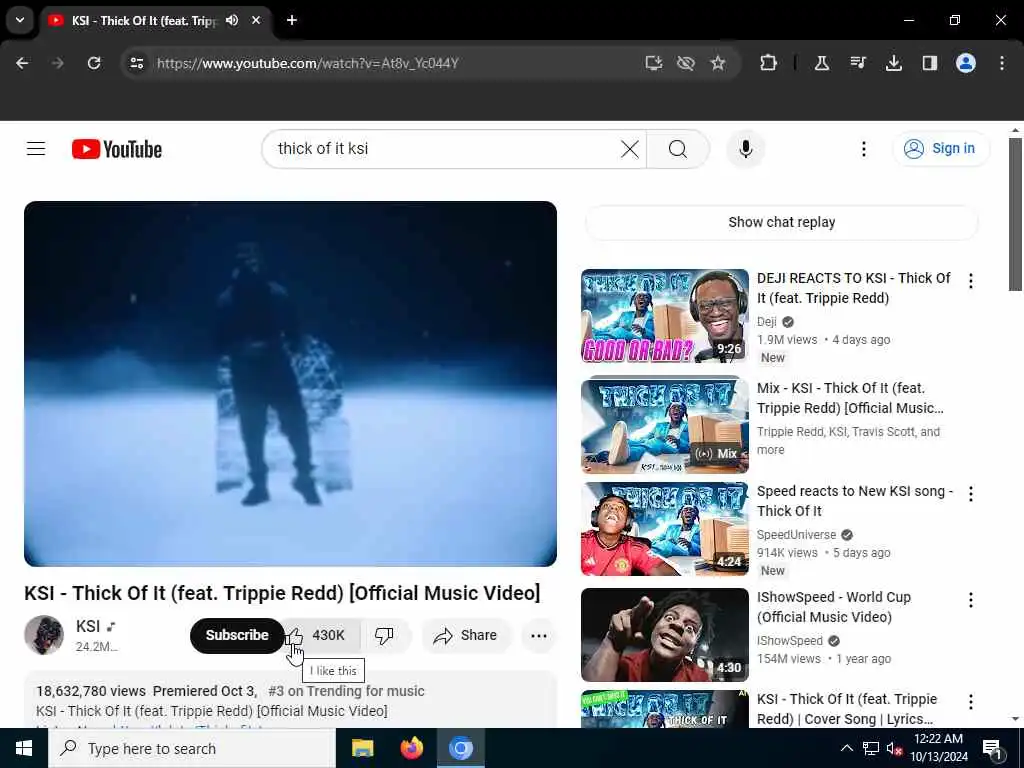
Task: Open SpeedUniverse channel link
Action: [x=796, y=535]
